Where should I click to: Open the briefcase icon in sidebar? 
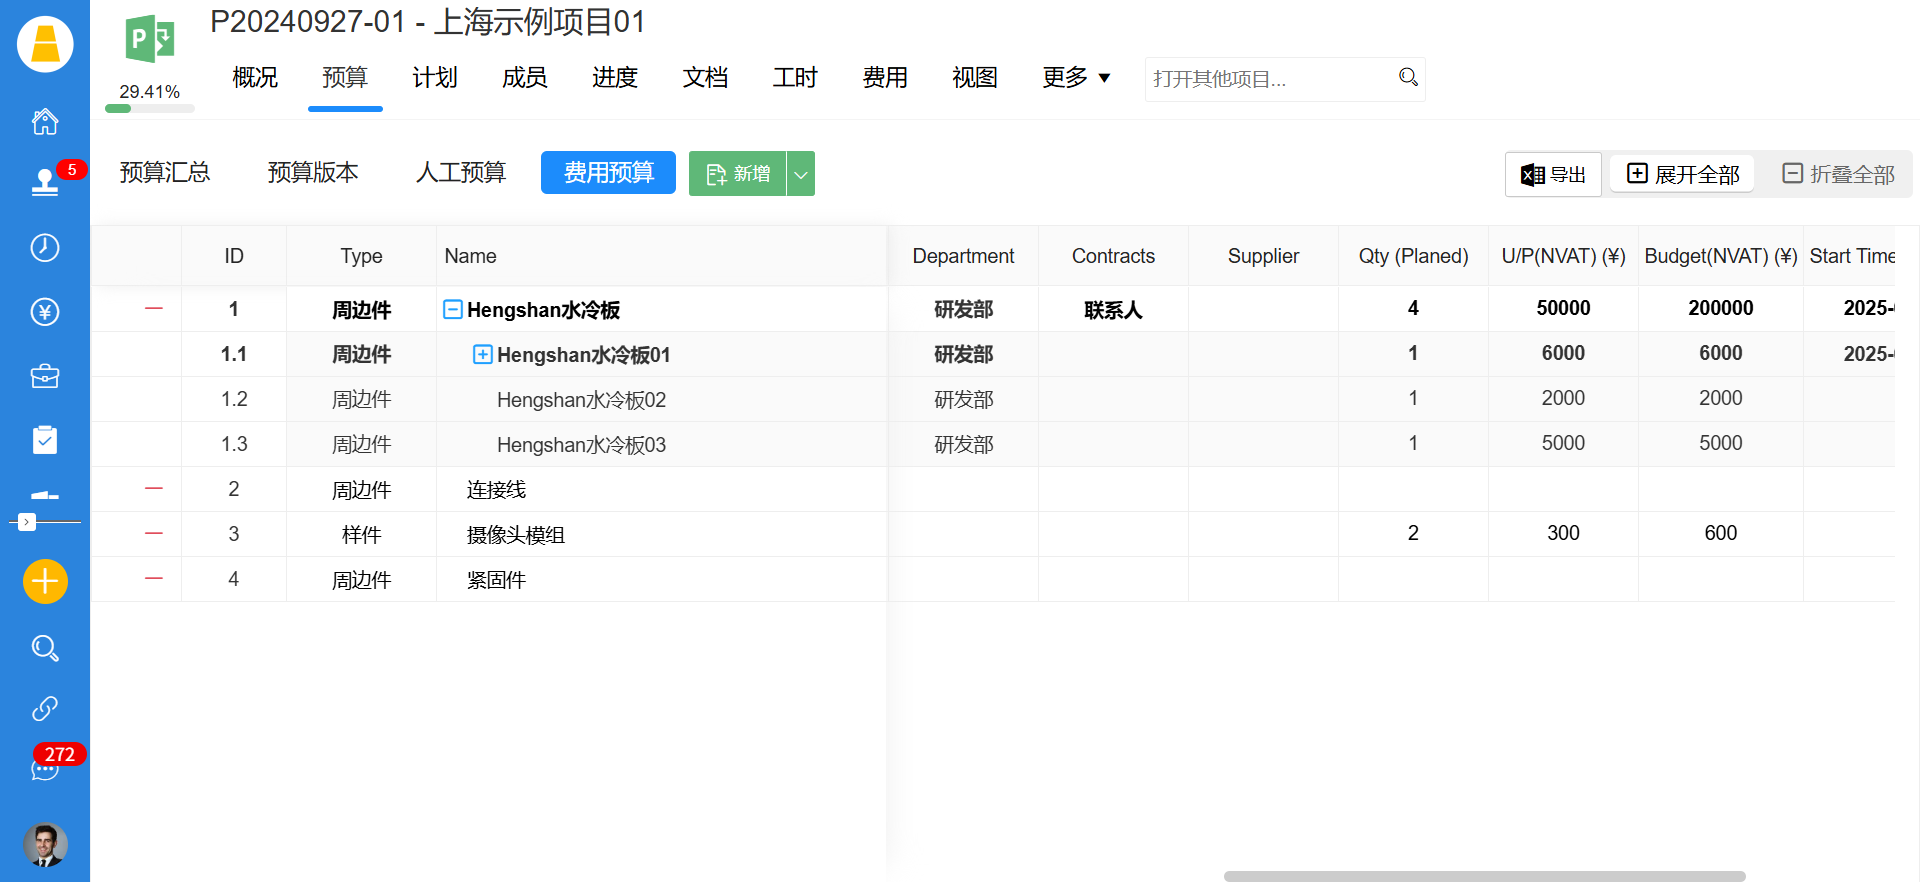[x=45, y=377]
